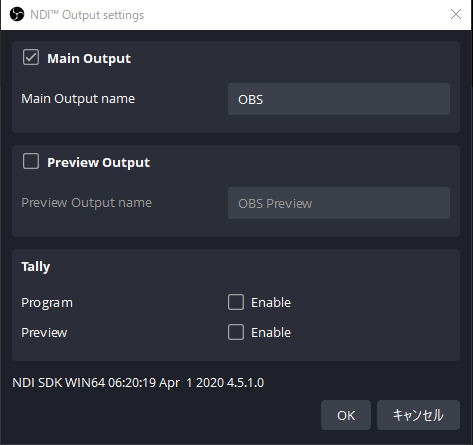Click the bold Main Output label text
Screen dimensions: 473x445
click(x=89, y=59)
